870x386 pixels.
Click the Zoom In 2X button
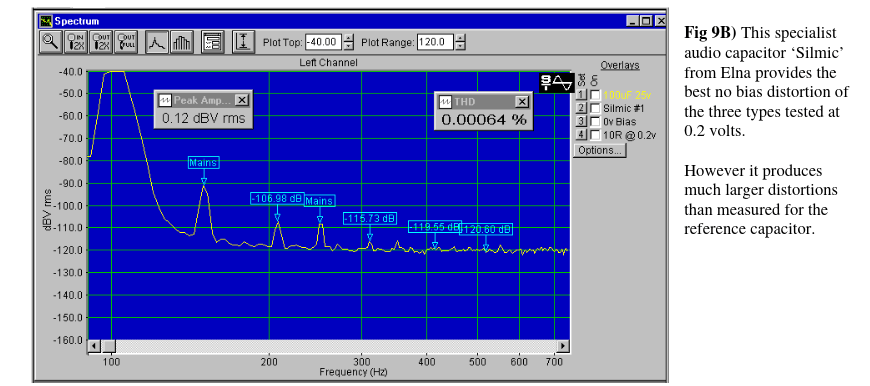point(76,42)
